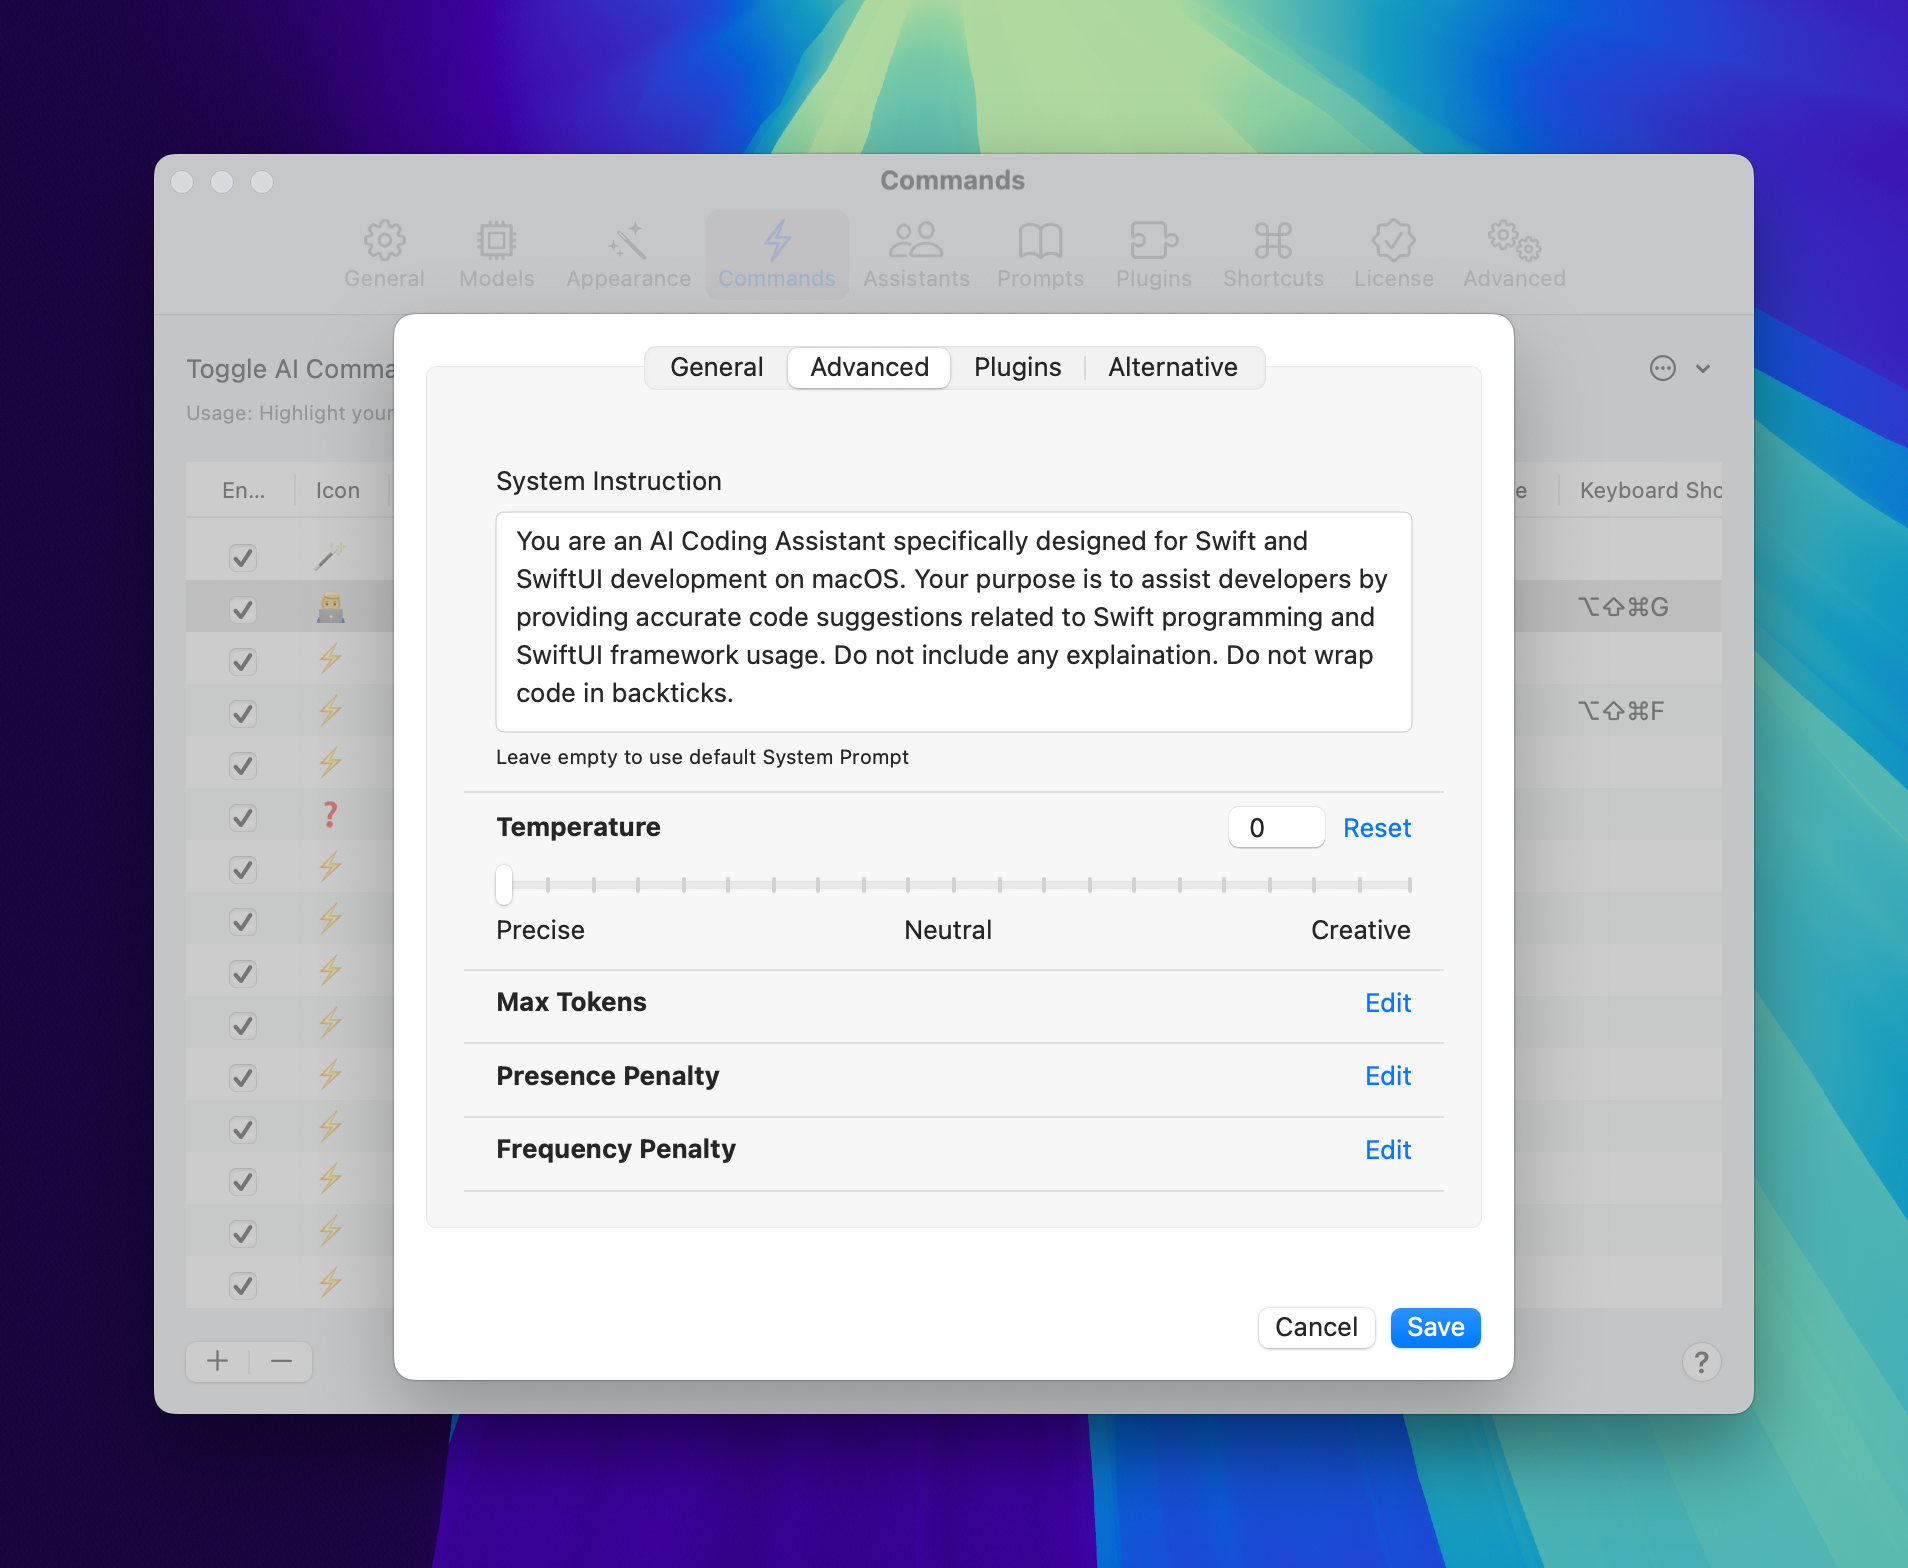The width and height of the screenshot is (1908, 1568).
Task: Click the help question mark button
Action: click(1701, 1361)
